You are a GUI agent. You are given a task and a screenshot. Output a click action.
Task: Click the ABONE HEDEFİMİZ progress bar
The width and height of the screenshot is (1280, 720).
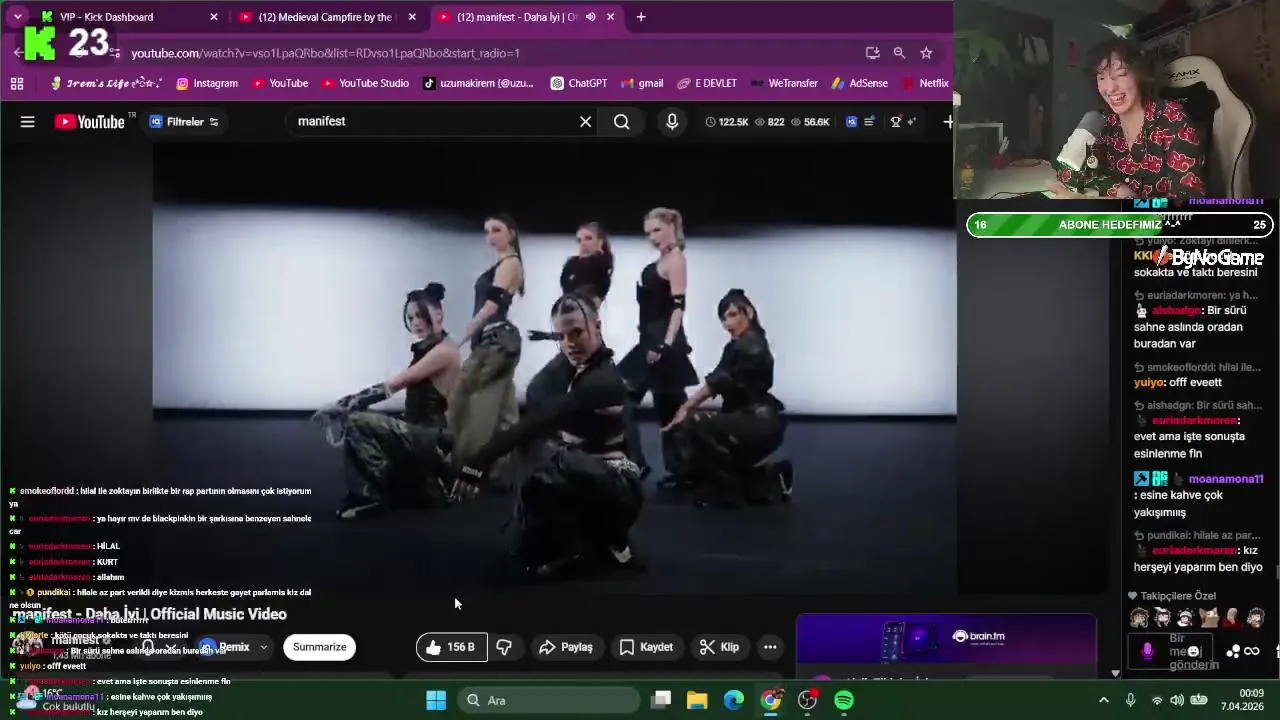1119,225
